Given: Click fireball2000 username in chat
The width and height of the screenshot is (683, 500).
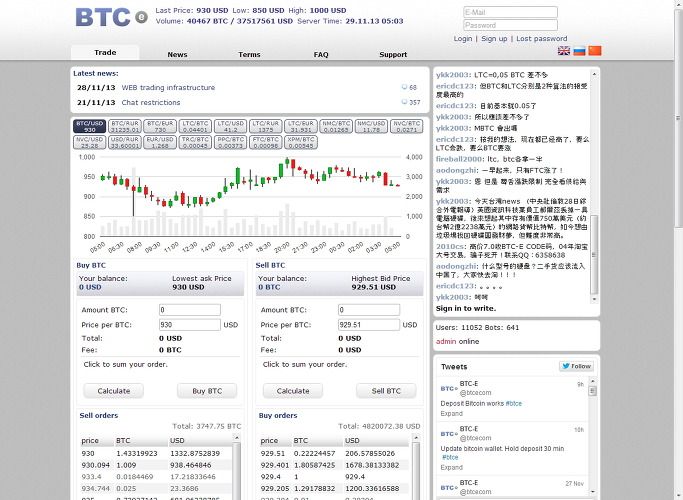Looking at the screenshot, I should [x=459, y=159].
